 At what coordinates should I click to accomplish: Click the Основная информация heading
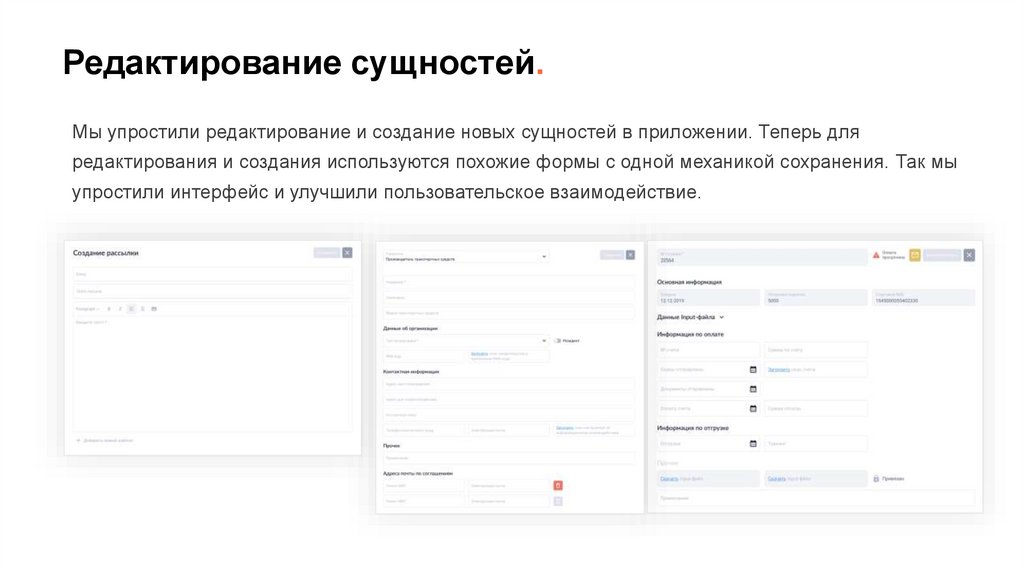point(689,282)
